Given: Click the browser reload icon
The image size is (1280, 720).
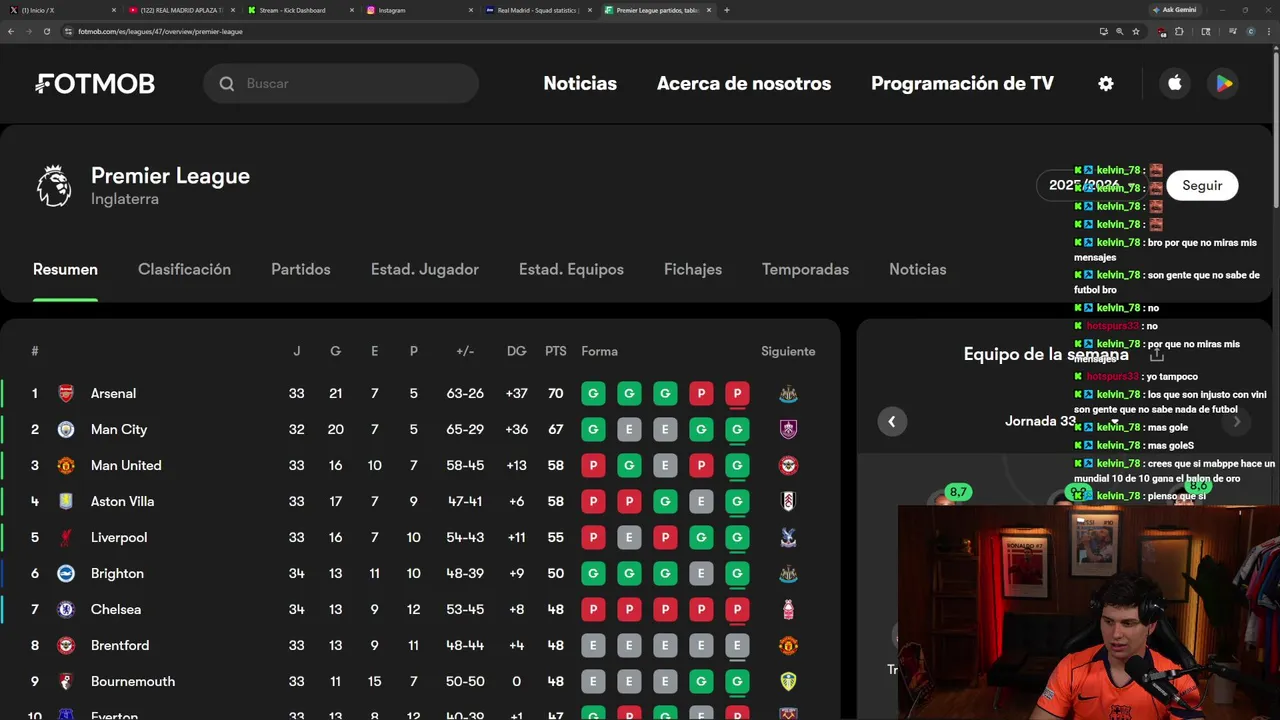Looking at the screenshot, I should pyautogui.click(x=46, y=31).
